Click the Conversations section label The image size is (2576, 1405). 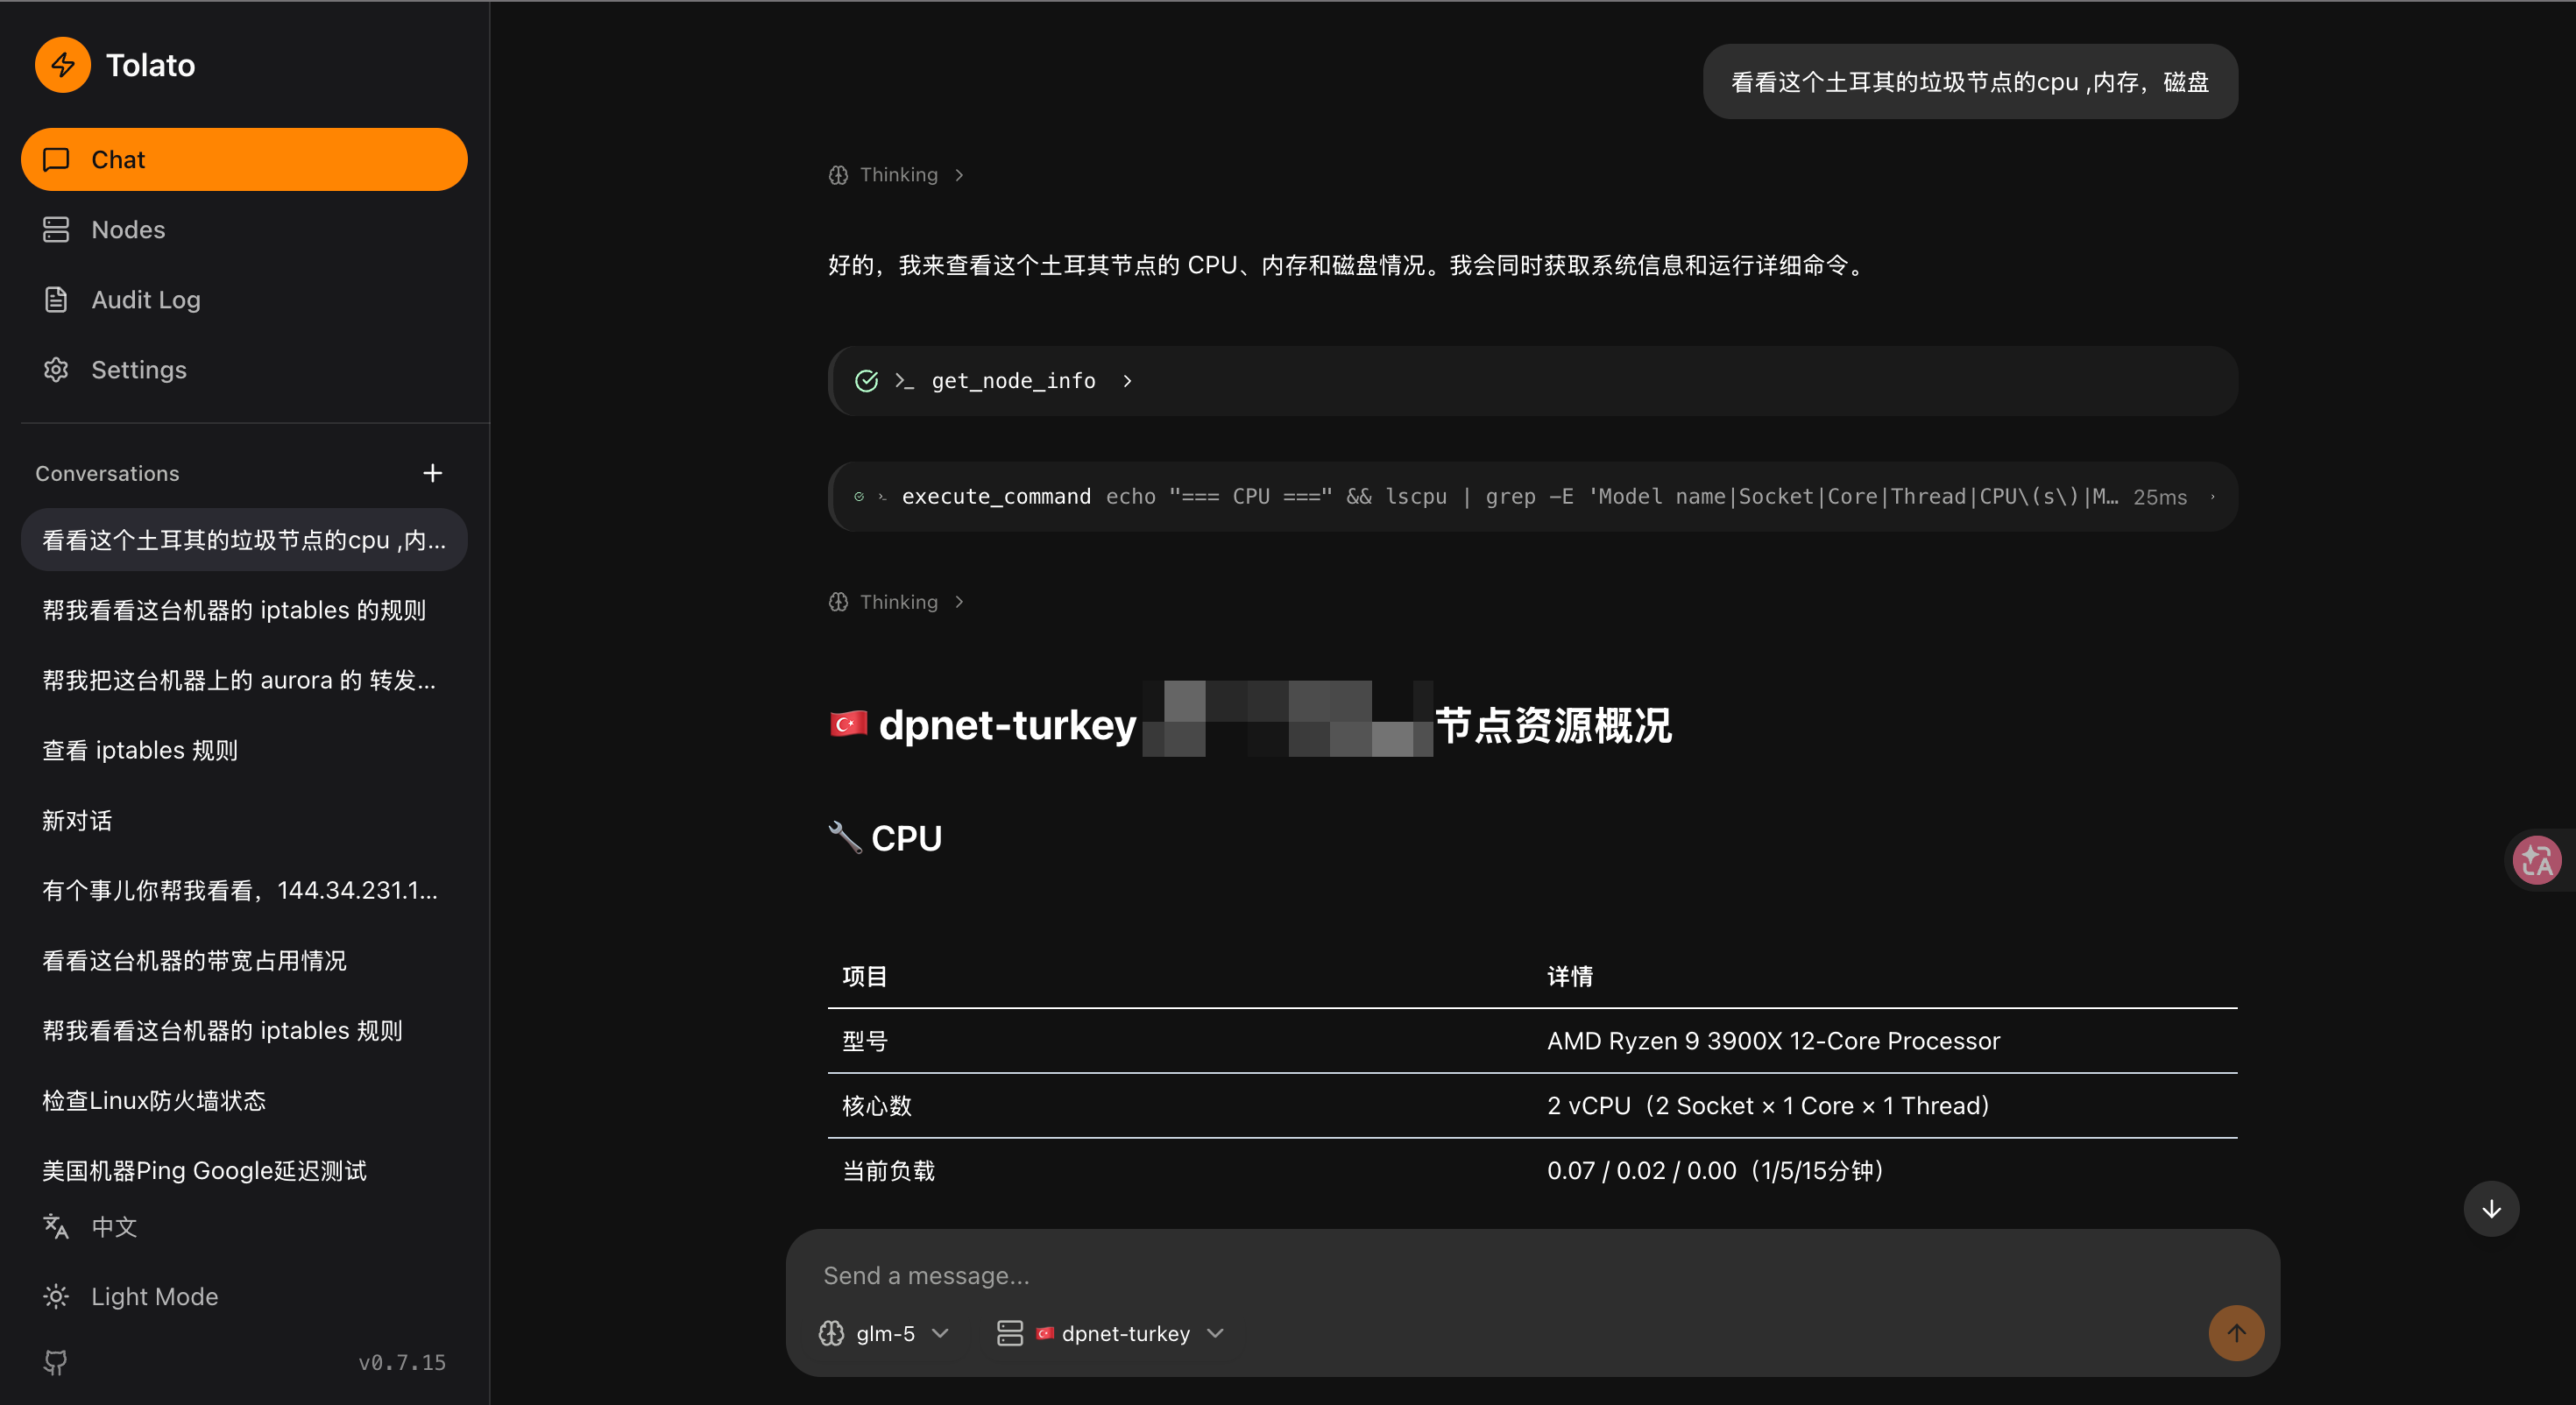[107, 474]
